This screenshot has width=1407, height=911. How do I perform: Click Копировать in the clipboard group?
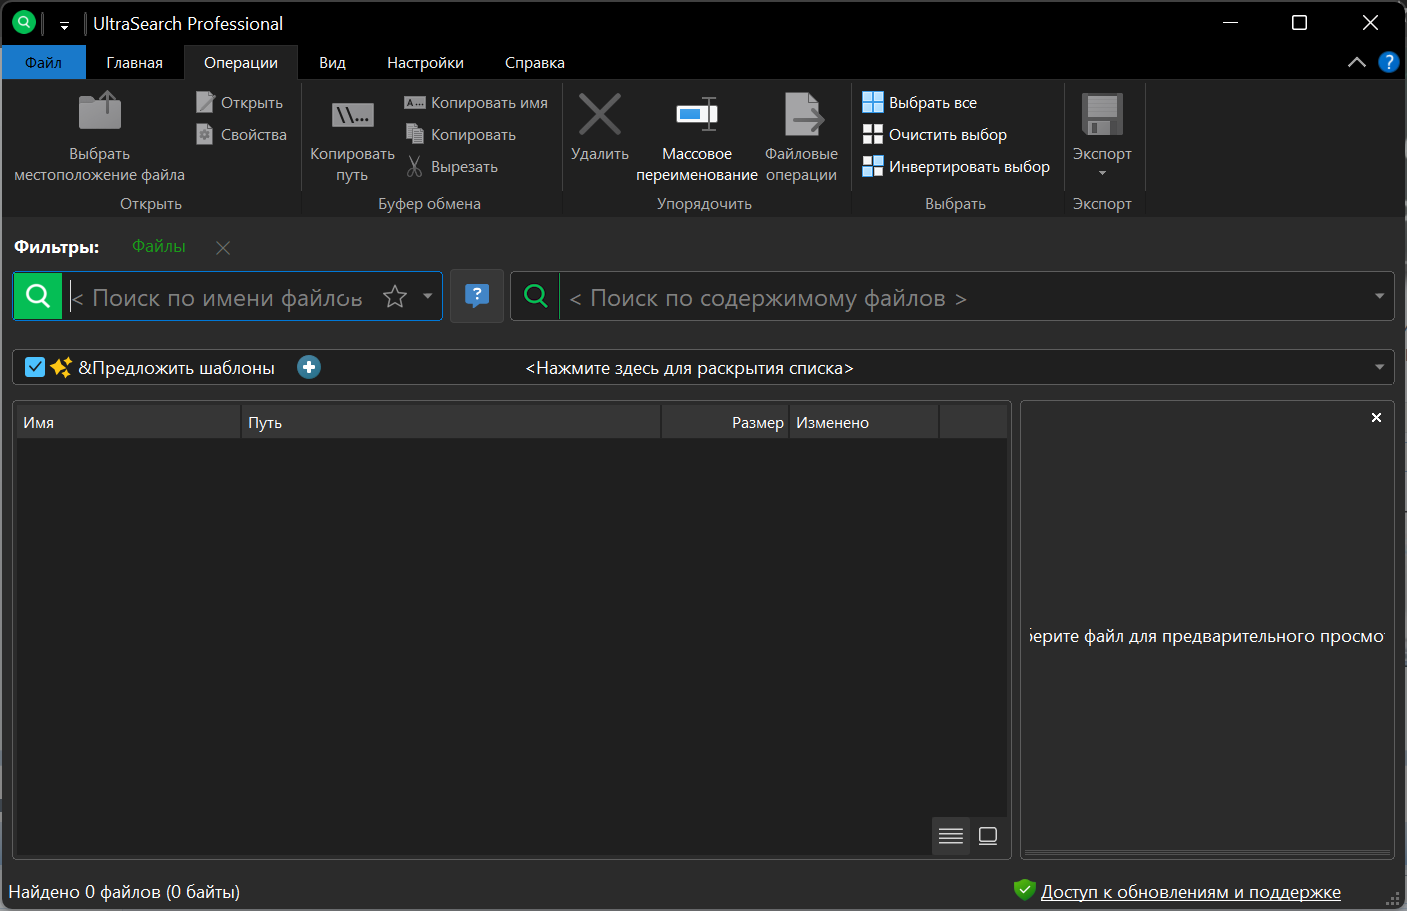461,134
